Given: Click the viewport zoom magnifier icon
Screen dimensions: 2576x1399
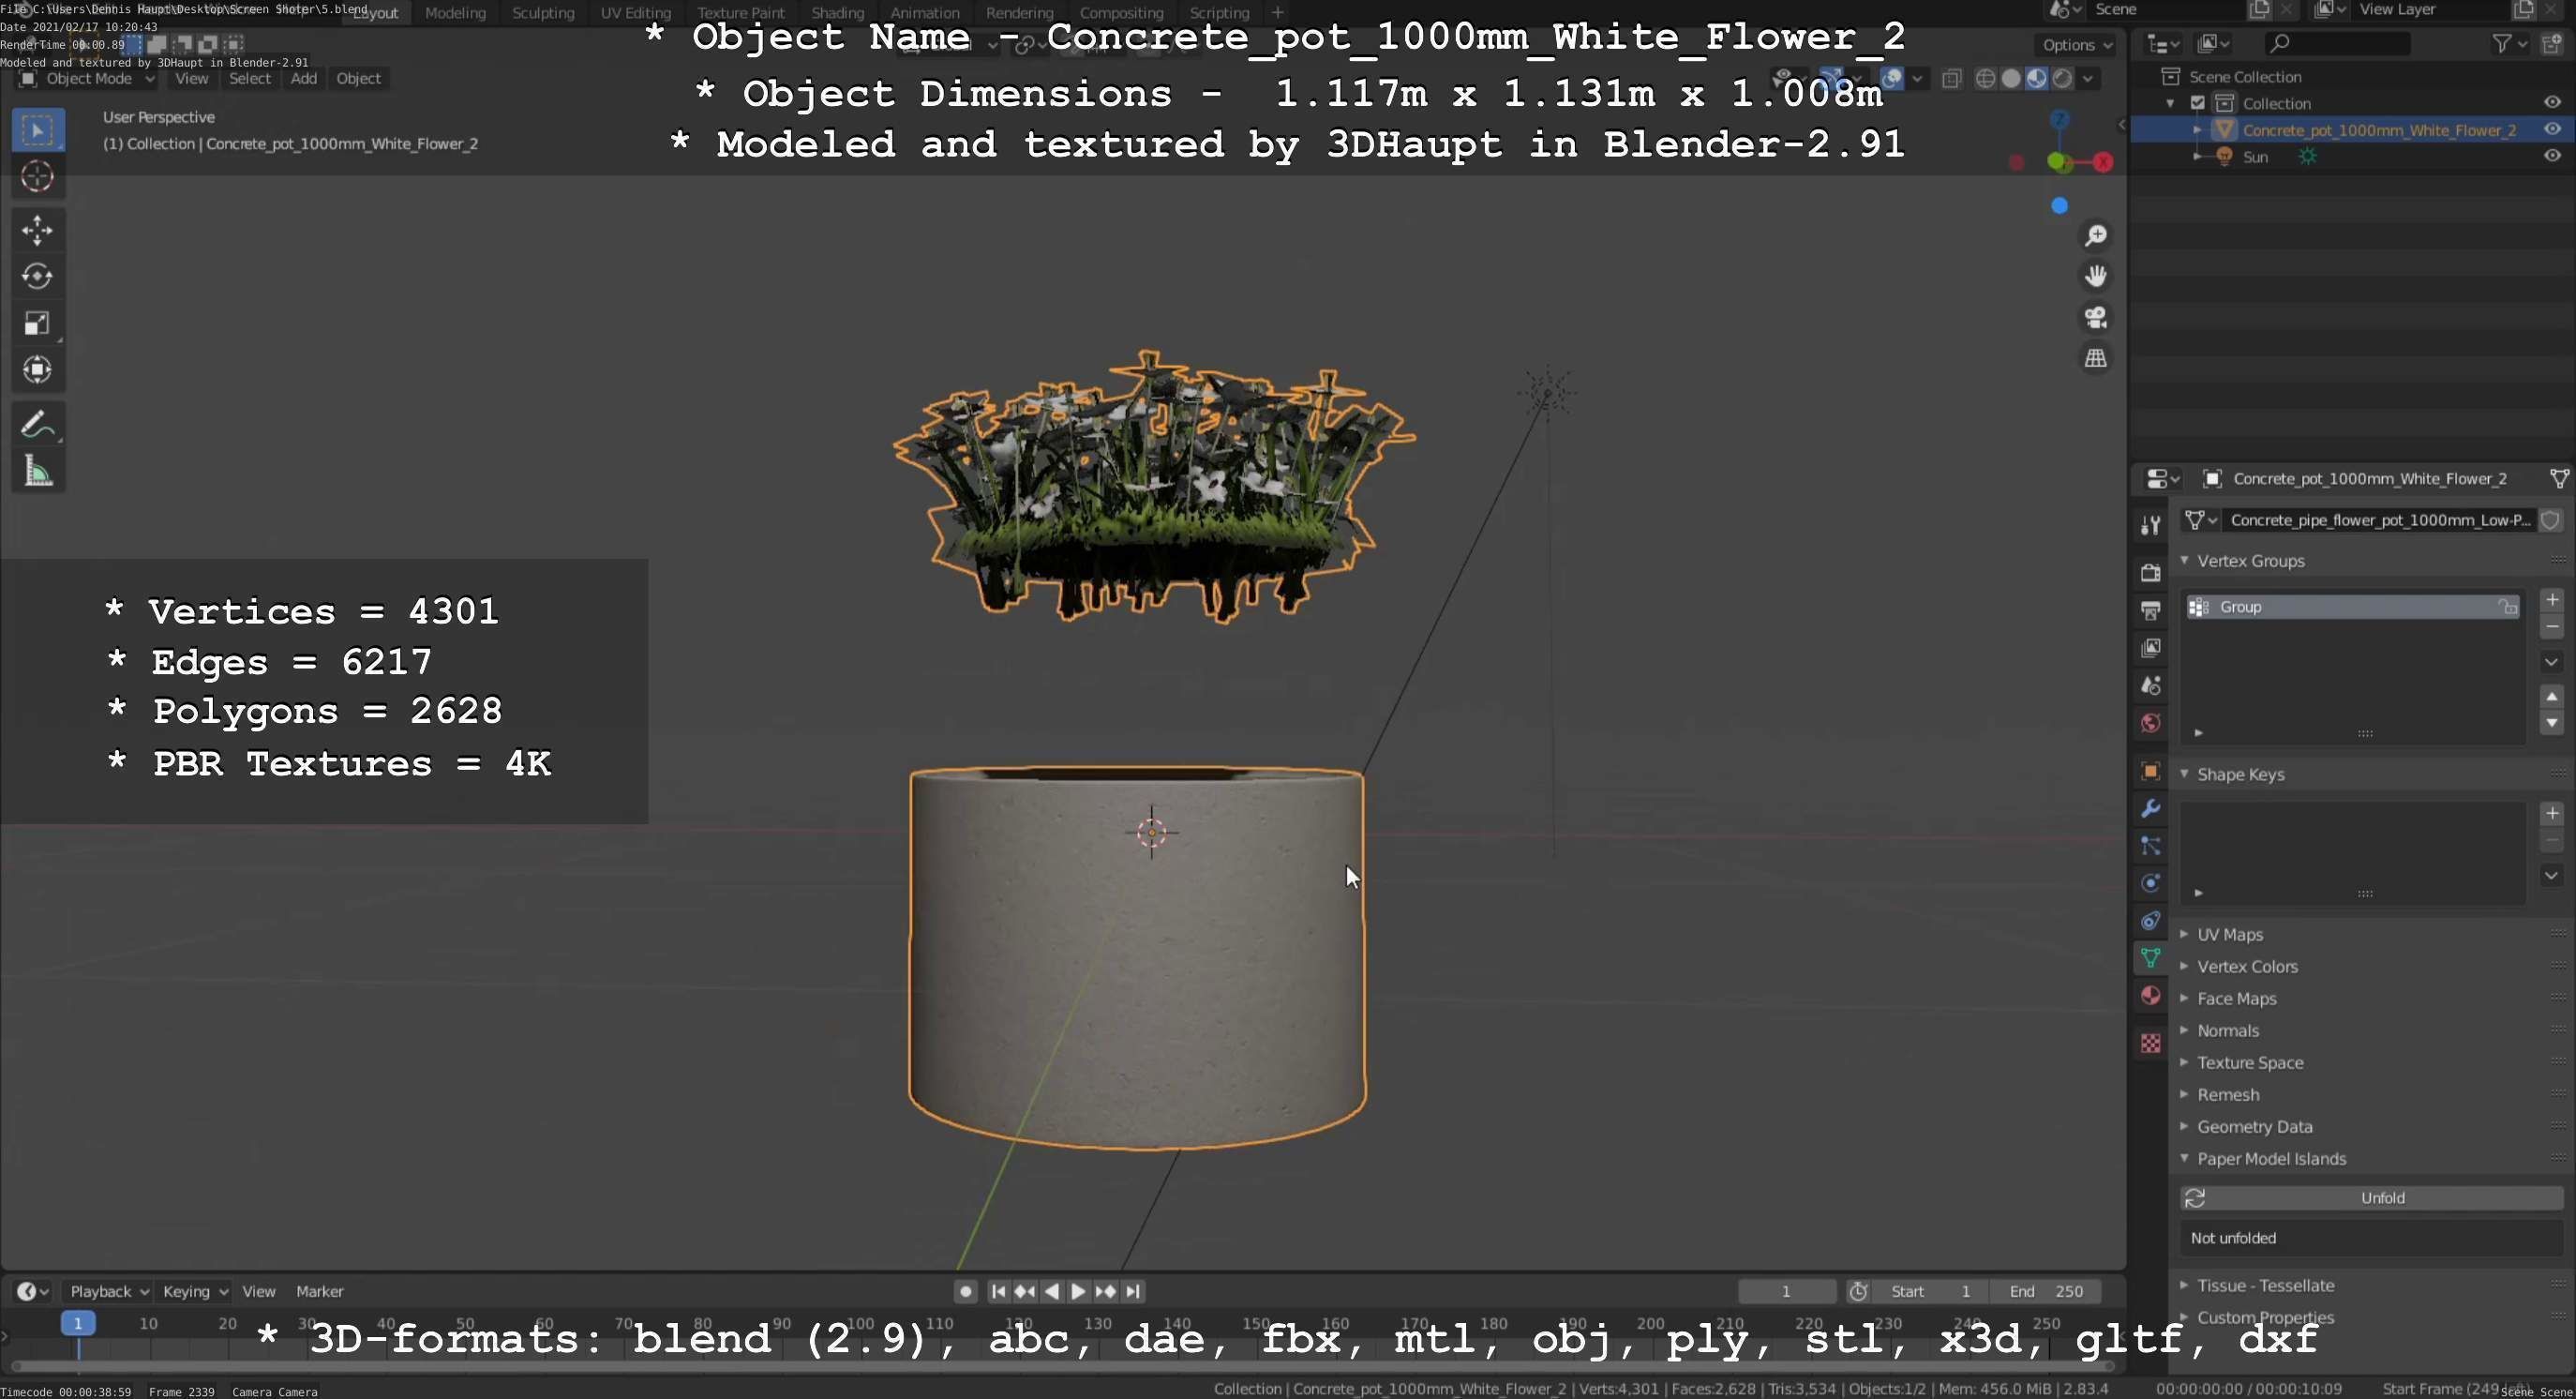Looking at the screenshot, I should 2095,236.
